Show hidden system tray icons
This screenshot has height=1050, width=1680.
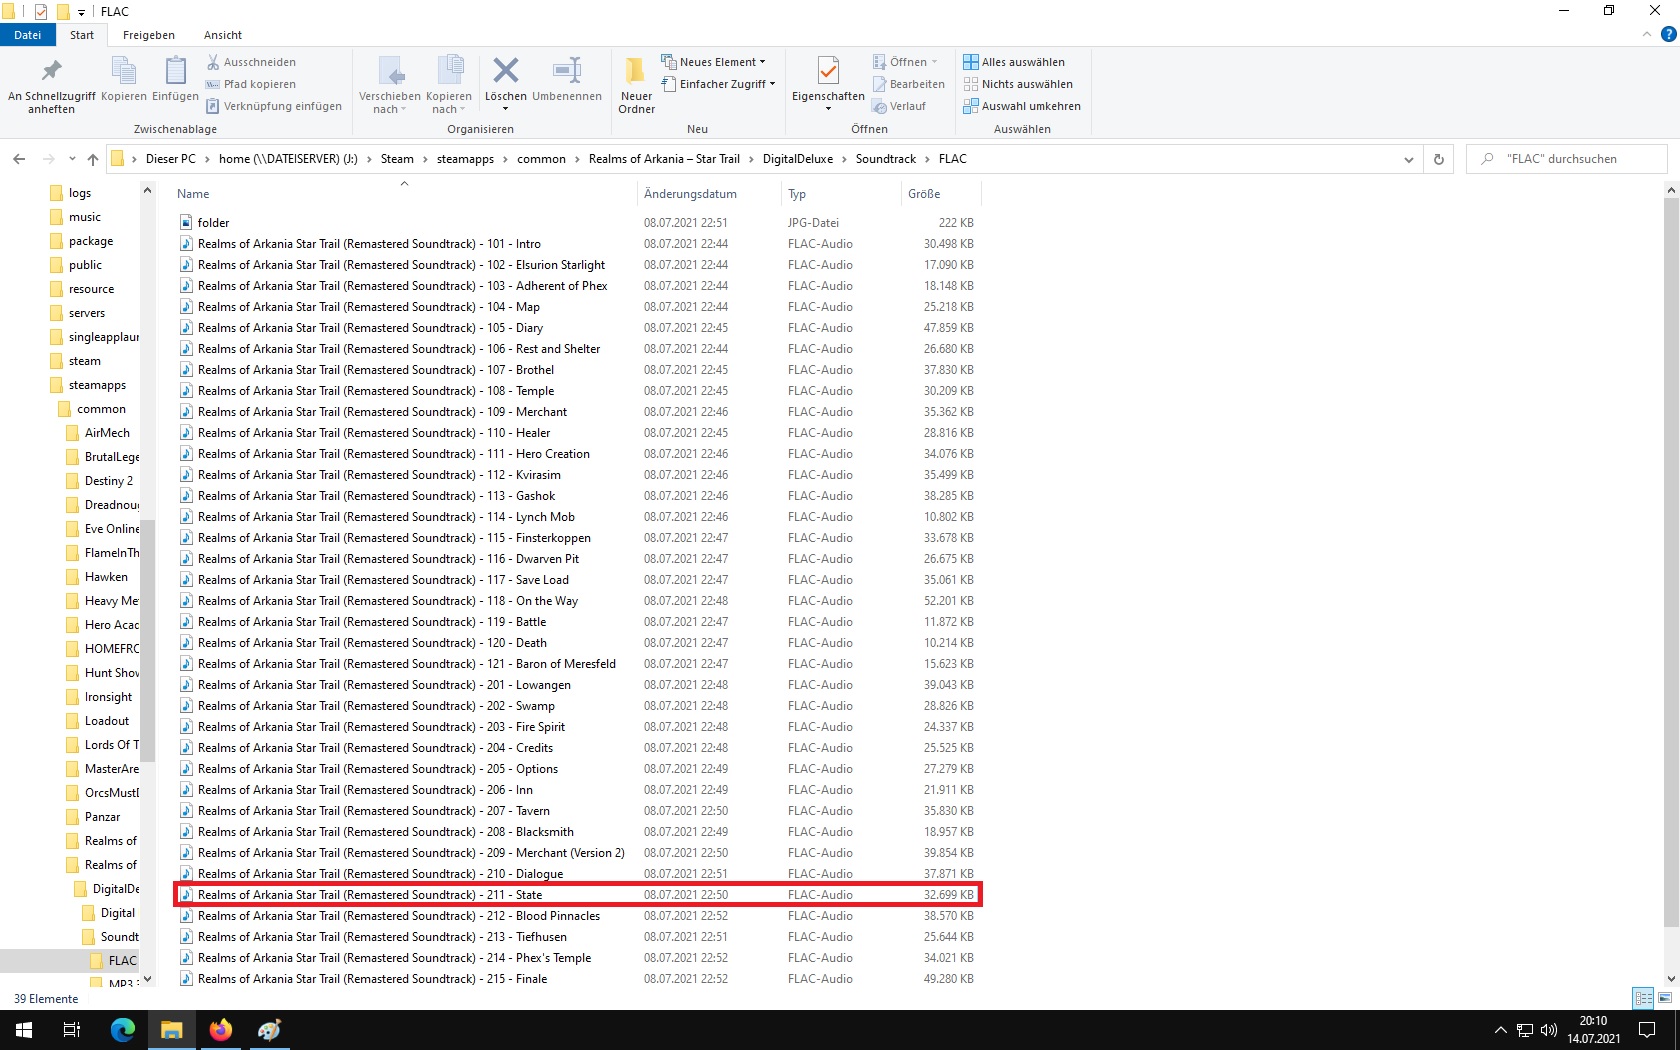point(1500,1030)
